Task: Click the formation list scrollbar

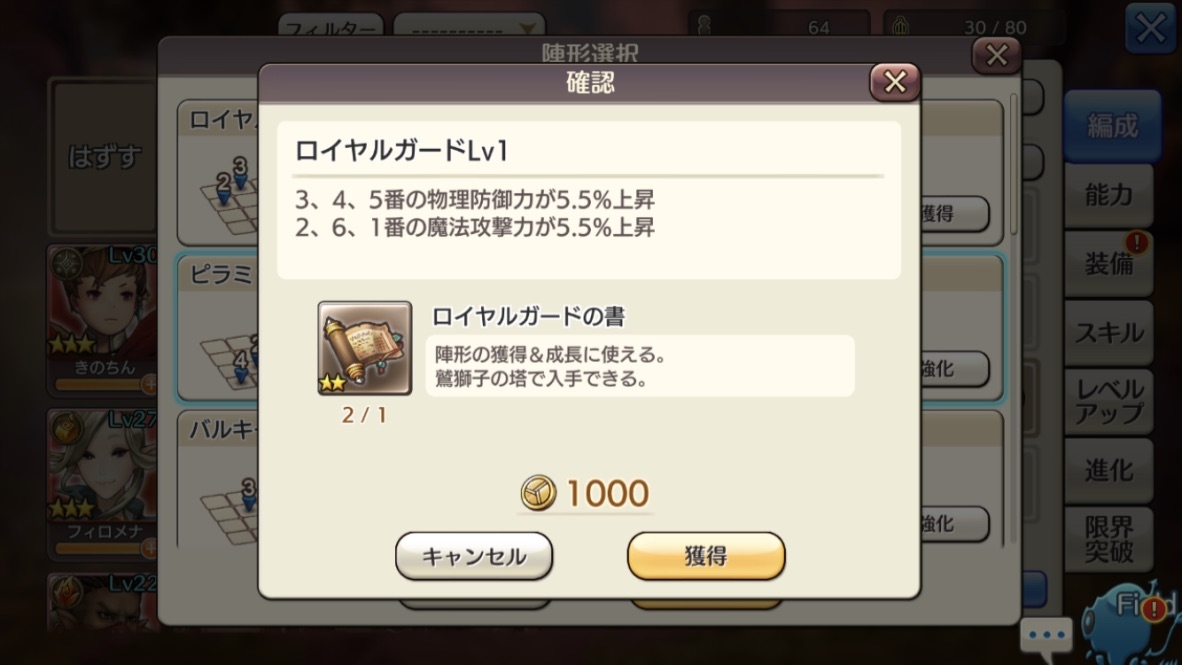Action: click(x=1013, y=164)
